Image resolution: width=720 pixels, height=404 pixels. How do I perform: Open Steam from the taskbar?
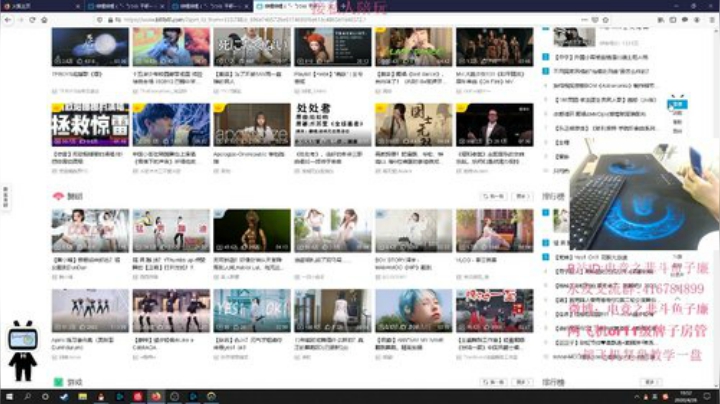64,396
